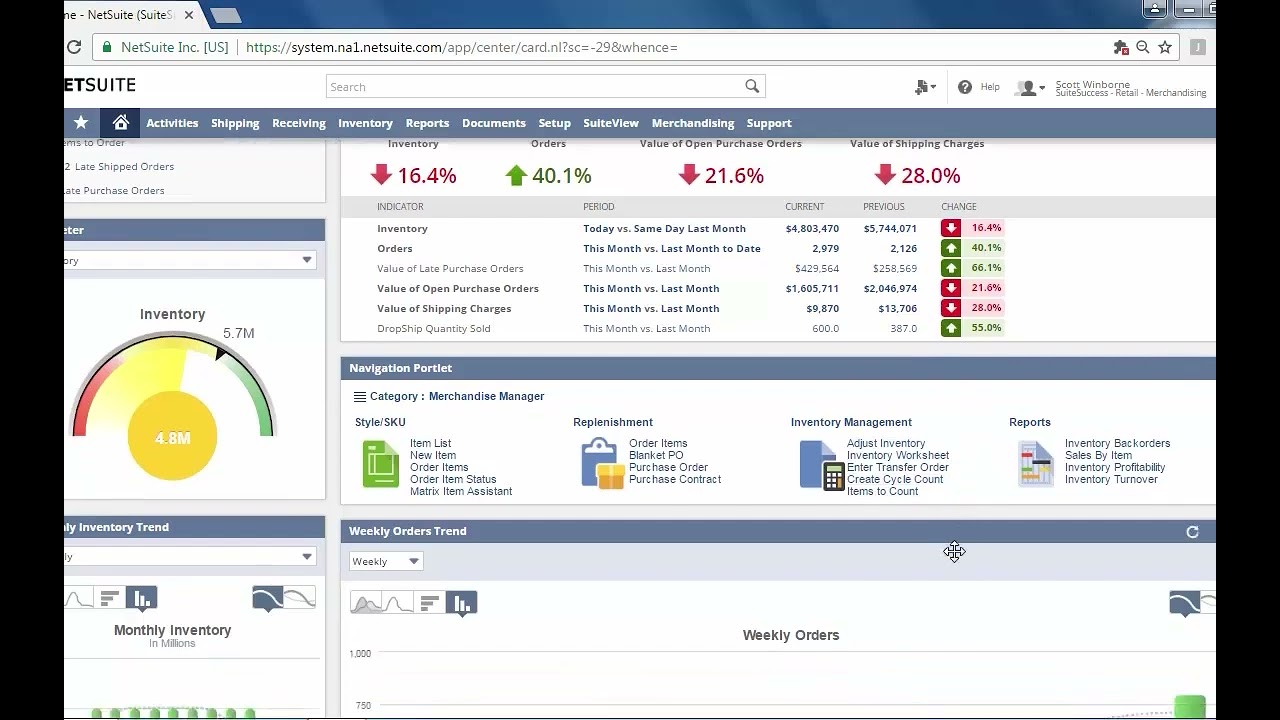Click the Reports spreadsheet icon

[x=1036, y=465]
